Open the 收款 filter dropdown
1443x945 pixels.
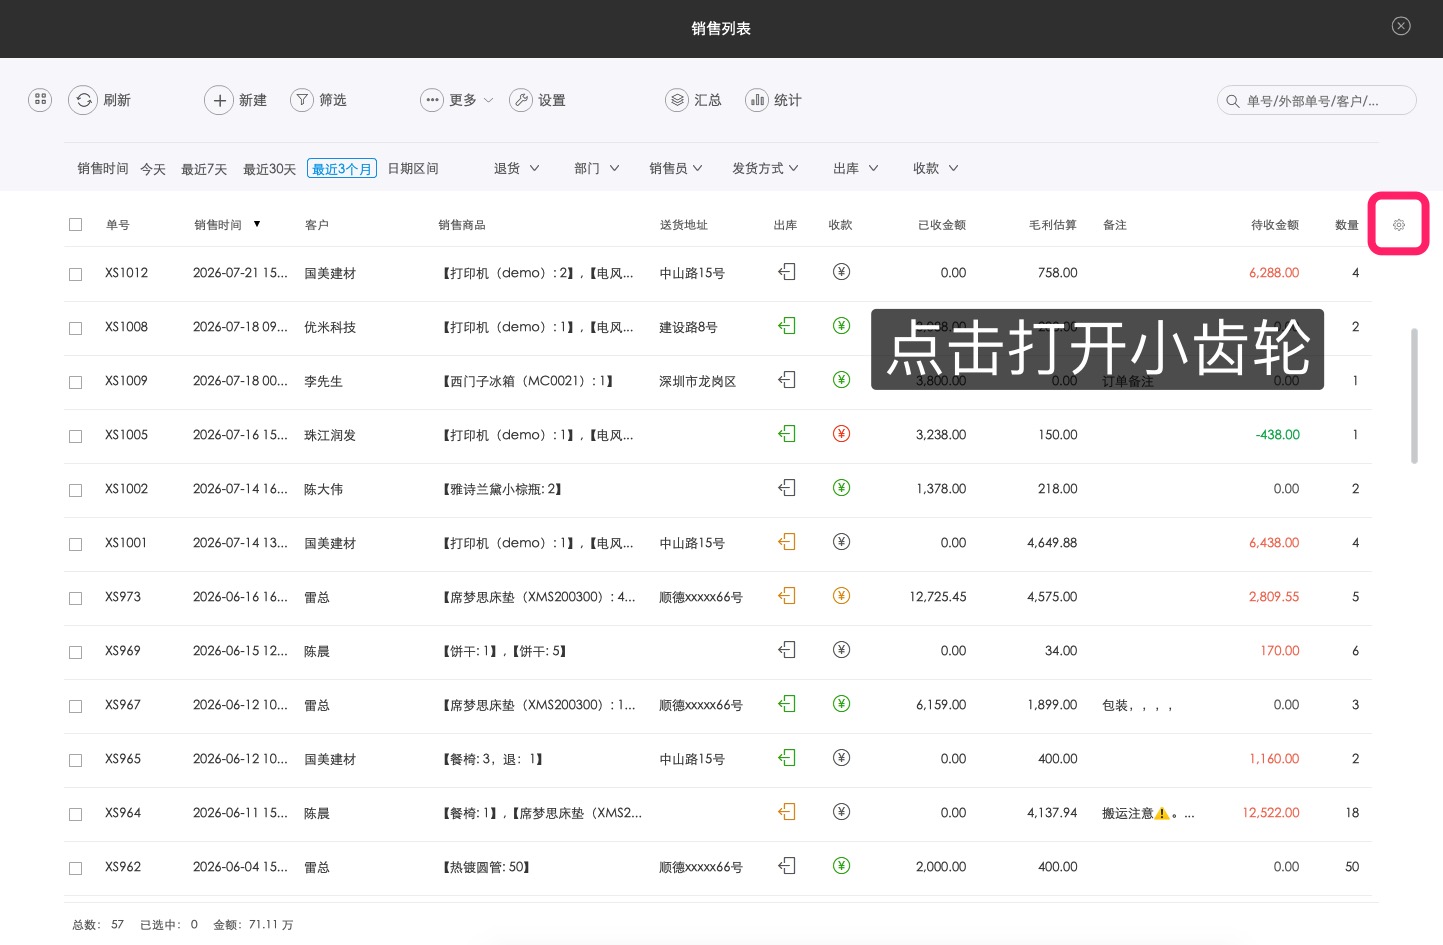tap(936, 168)
